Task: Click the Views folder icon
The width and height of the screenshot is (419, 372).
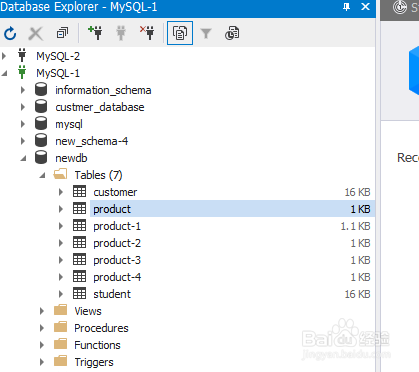Action: point(60,310)
